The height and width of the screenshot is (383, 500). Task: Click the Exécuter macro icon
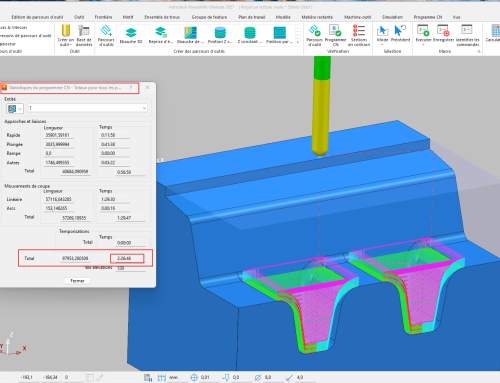tap(423, 34)
